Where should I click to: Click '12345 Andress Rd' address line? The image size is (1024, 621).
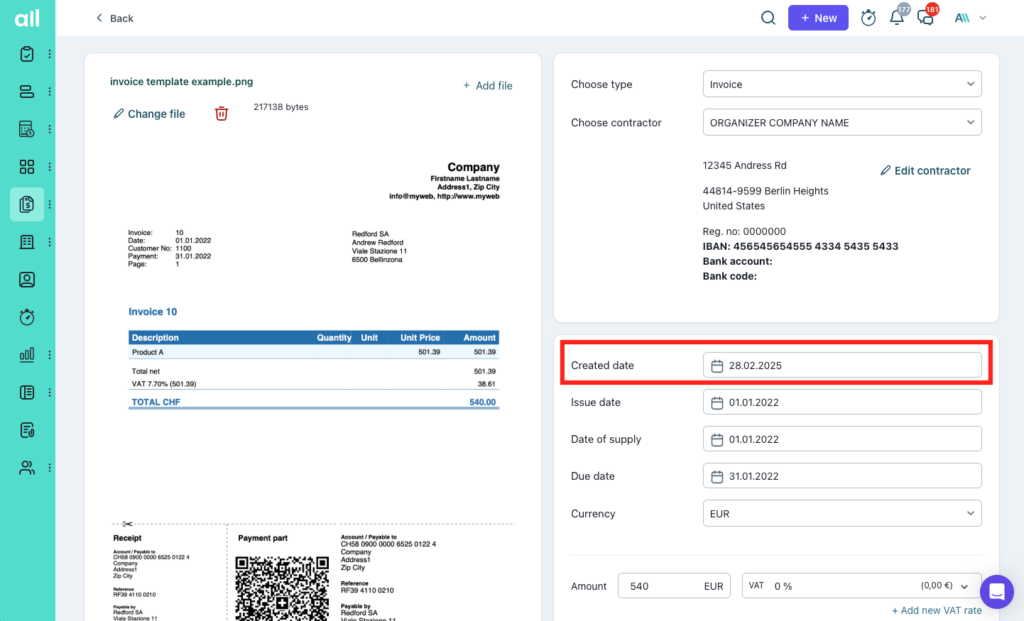click(744, 165)
